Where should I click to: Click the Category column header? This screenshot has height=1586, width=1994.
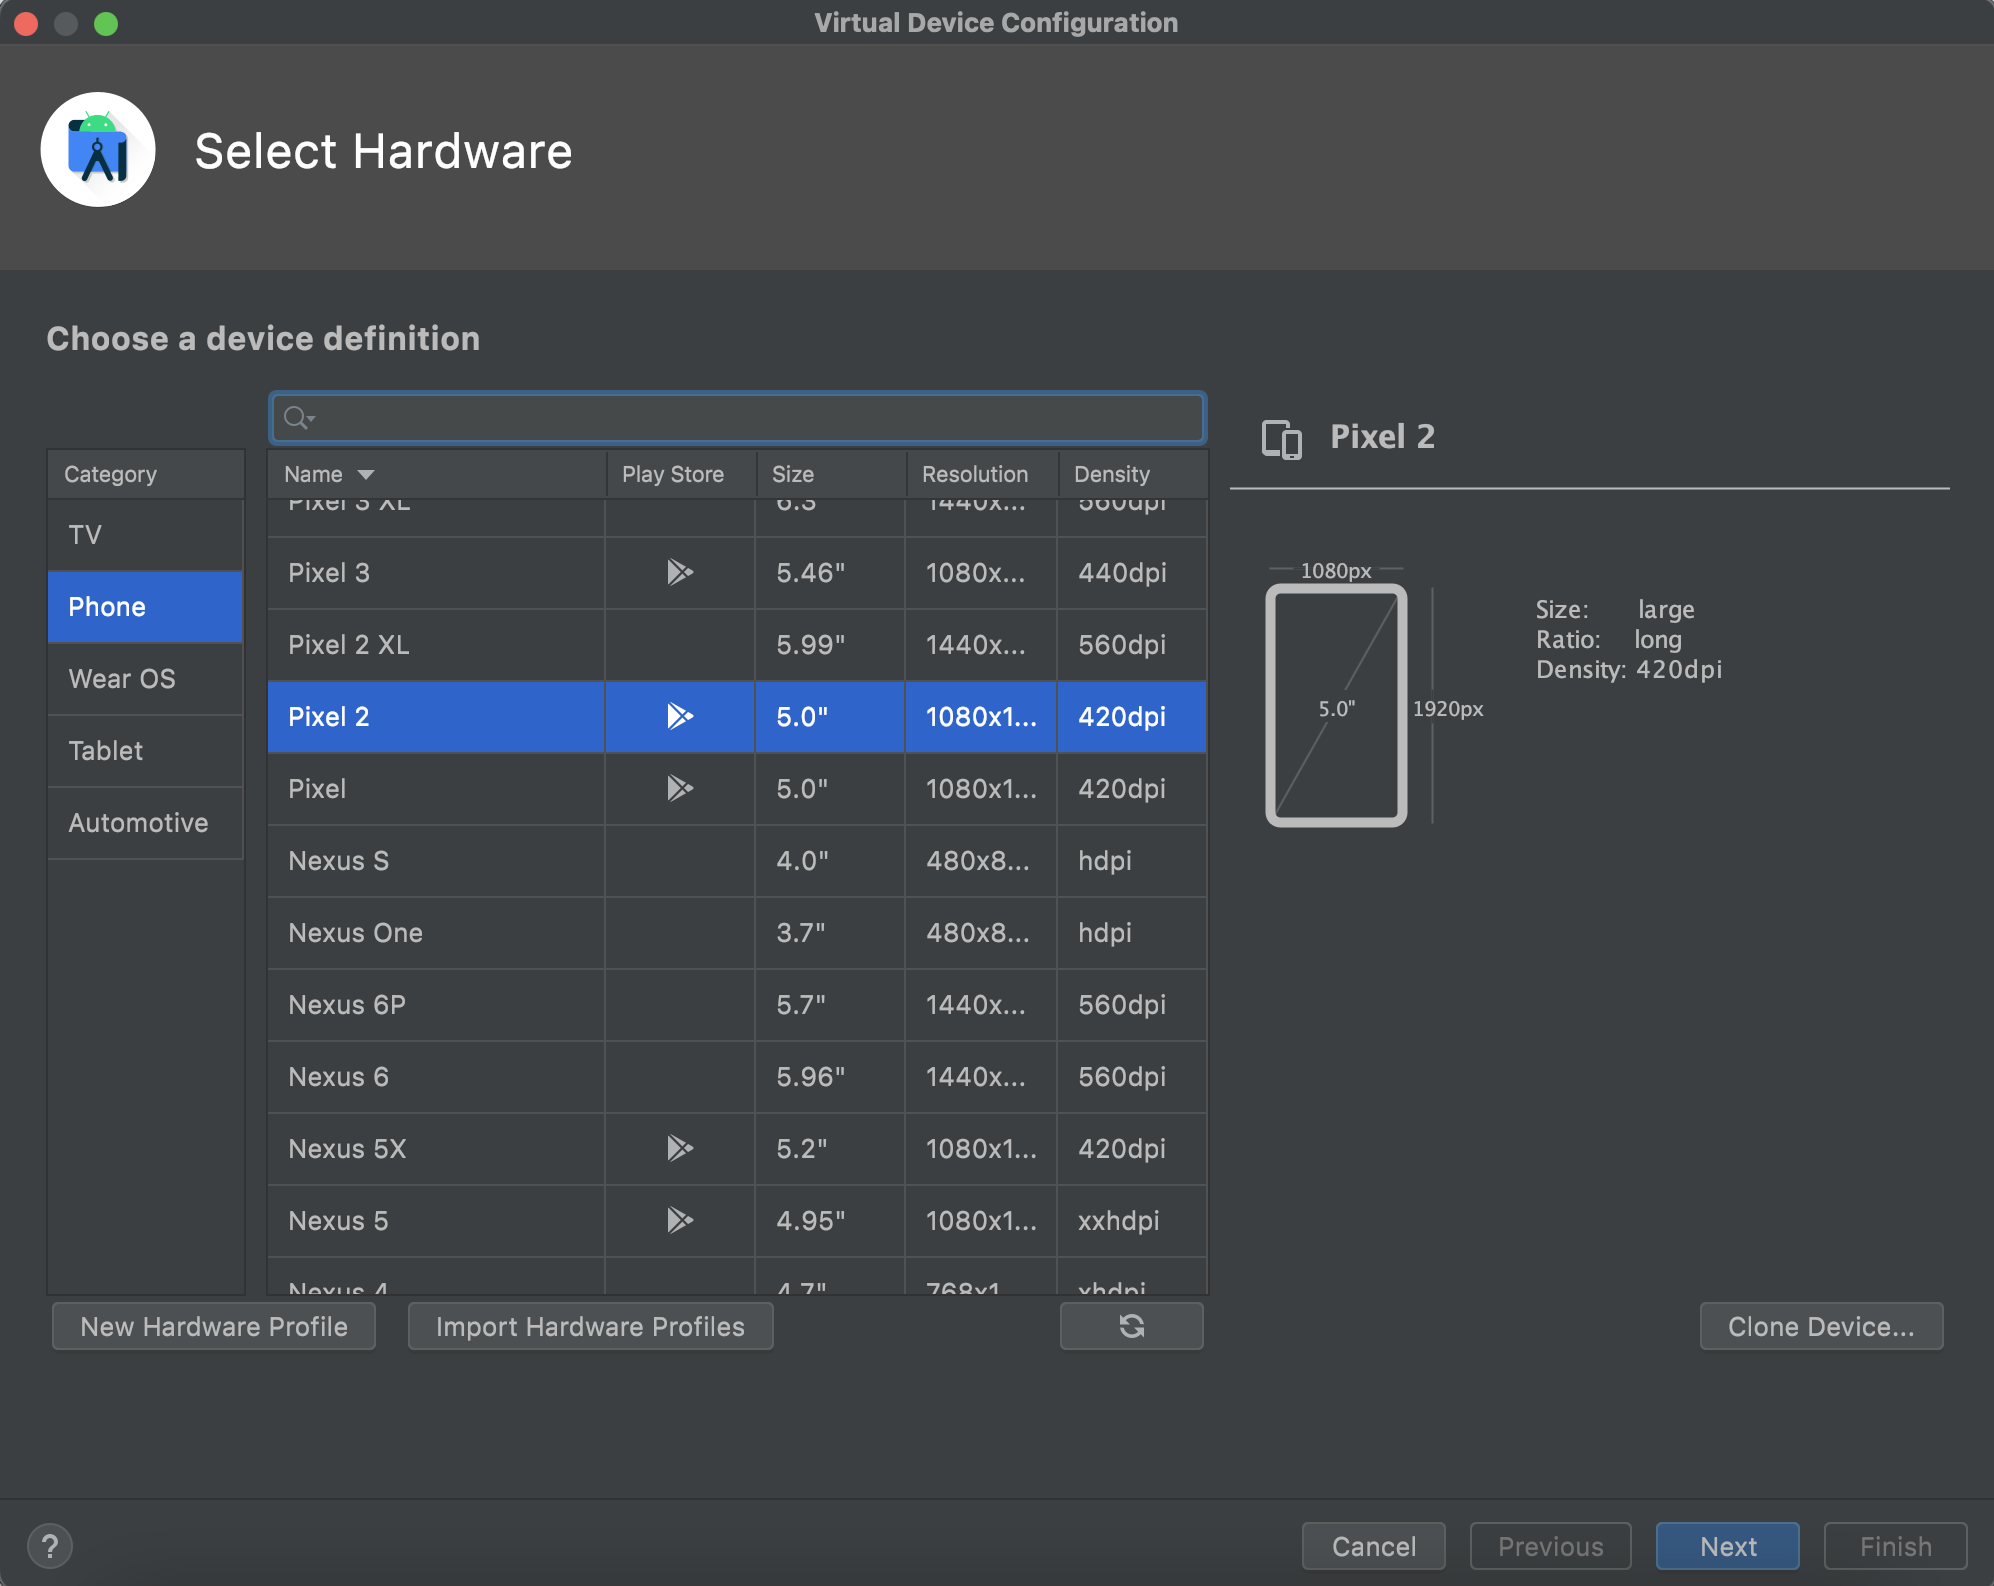145,474
